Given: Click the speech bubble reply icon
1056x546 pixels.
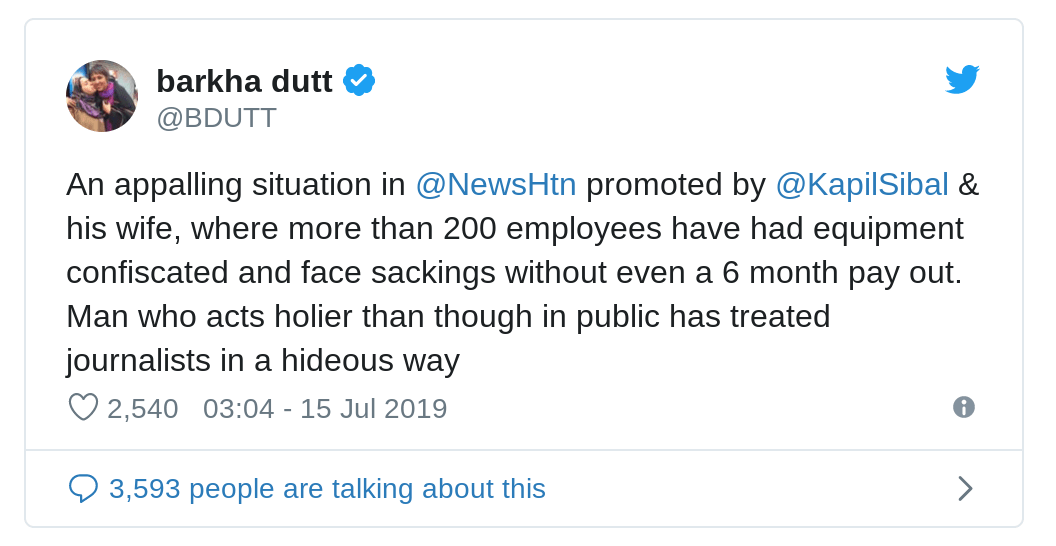Looking at the screenshot, I should pyautogui.click(x=83, y=488).
